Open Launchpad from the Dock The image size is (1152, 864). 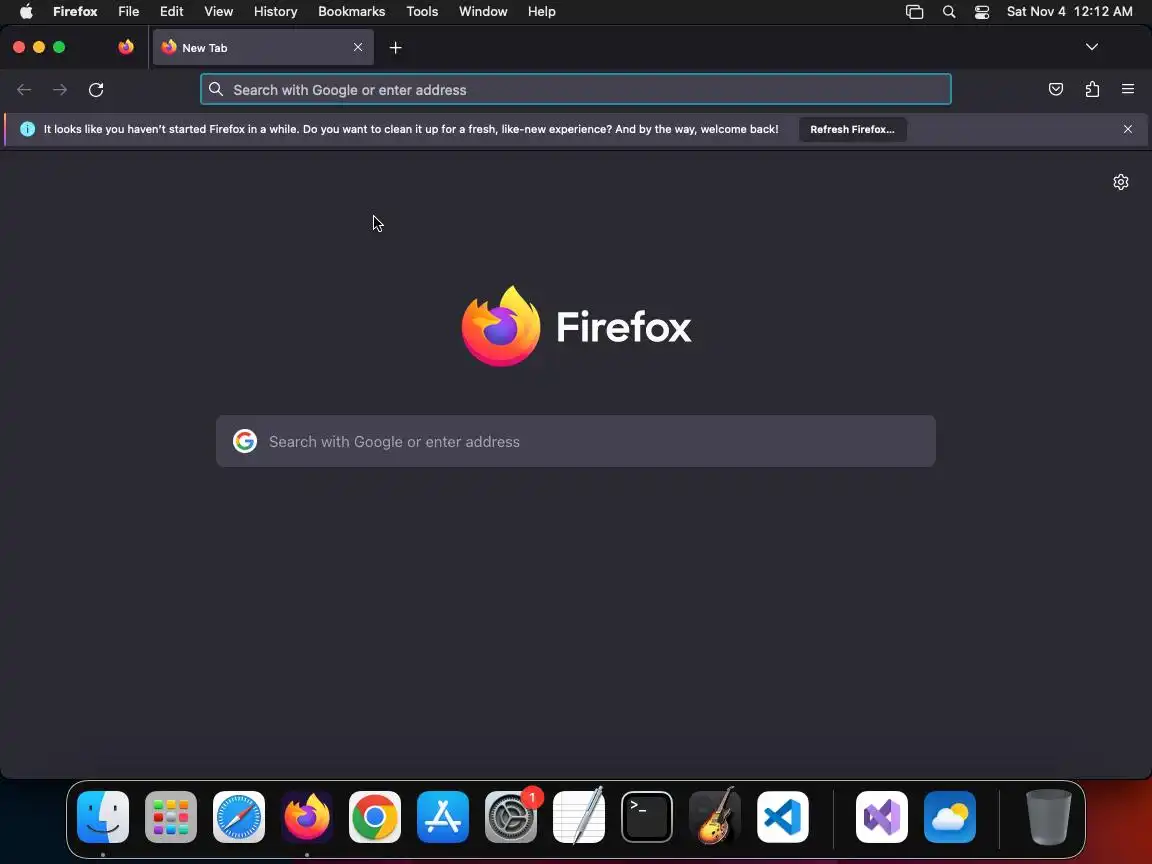(x=170, y=817)
